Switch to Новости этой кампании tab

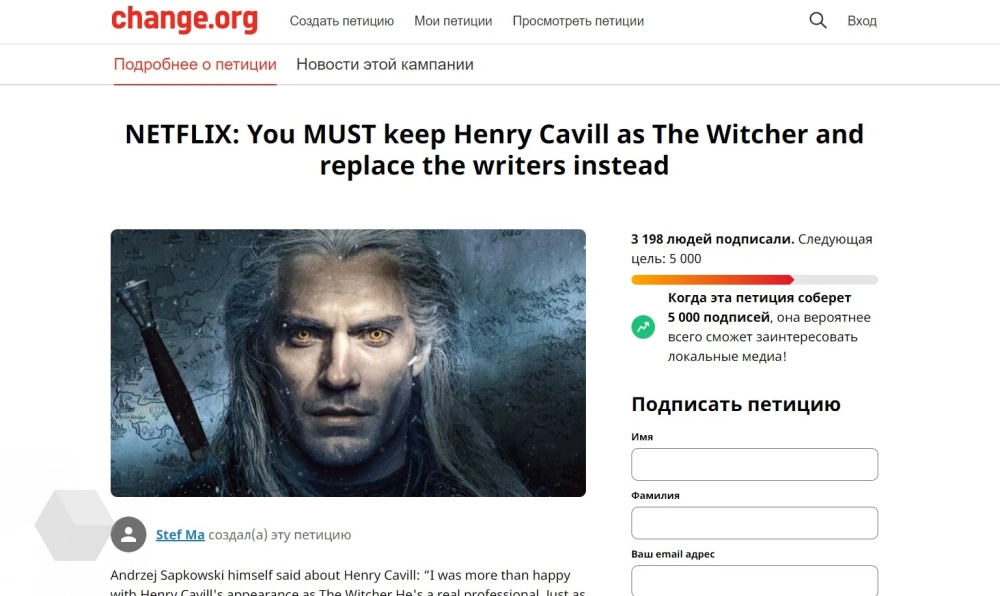coord(385,64)
